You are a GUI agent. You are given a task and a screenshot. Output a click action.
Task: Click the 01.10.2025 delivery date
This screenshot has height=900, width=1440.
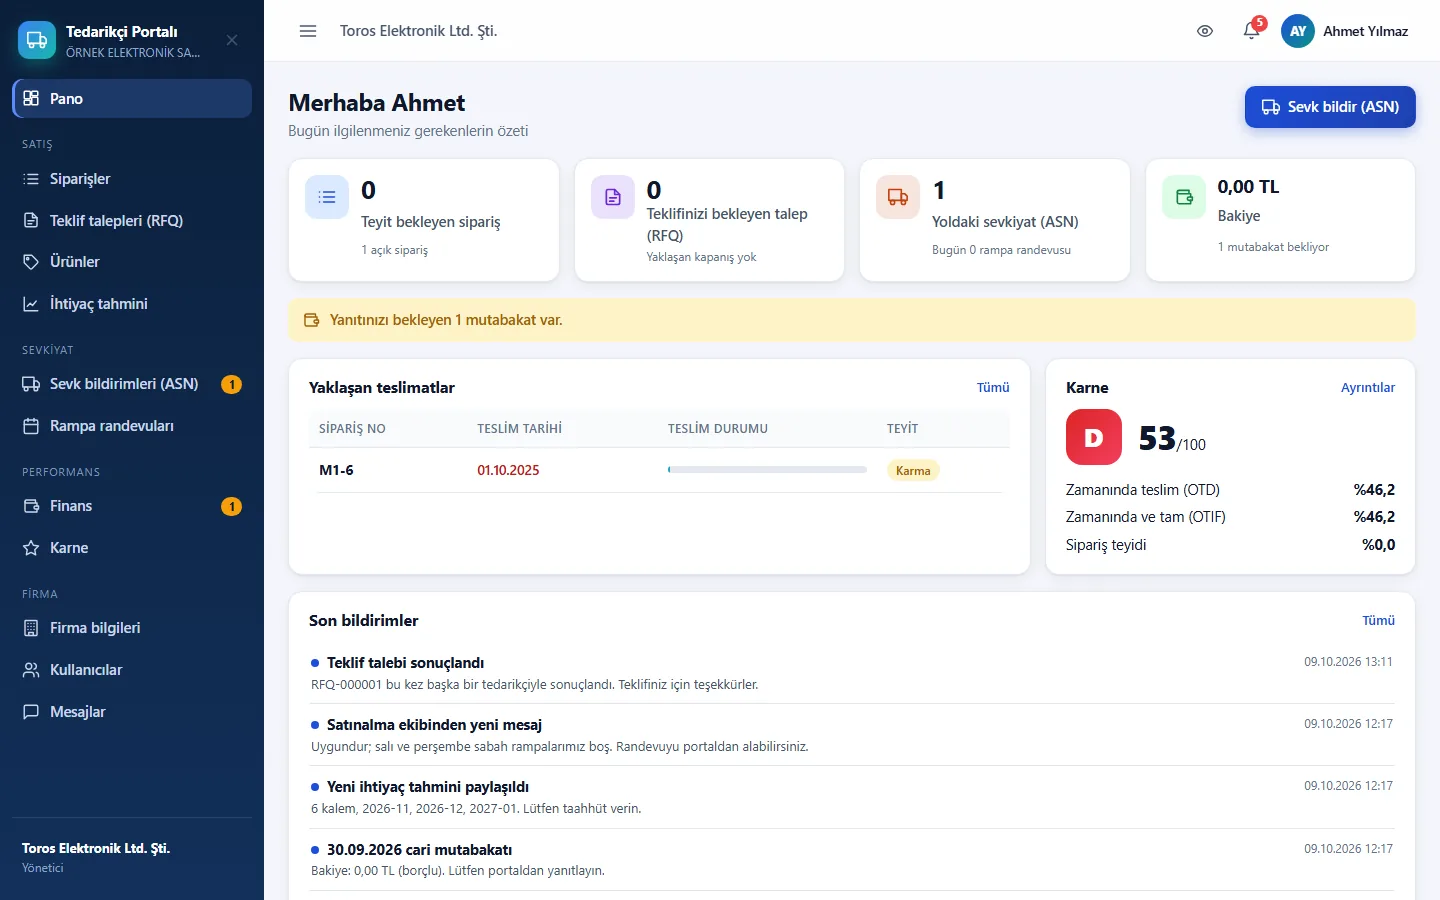[x=508, y=470]
